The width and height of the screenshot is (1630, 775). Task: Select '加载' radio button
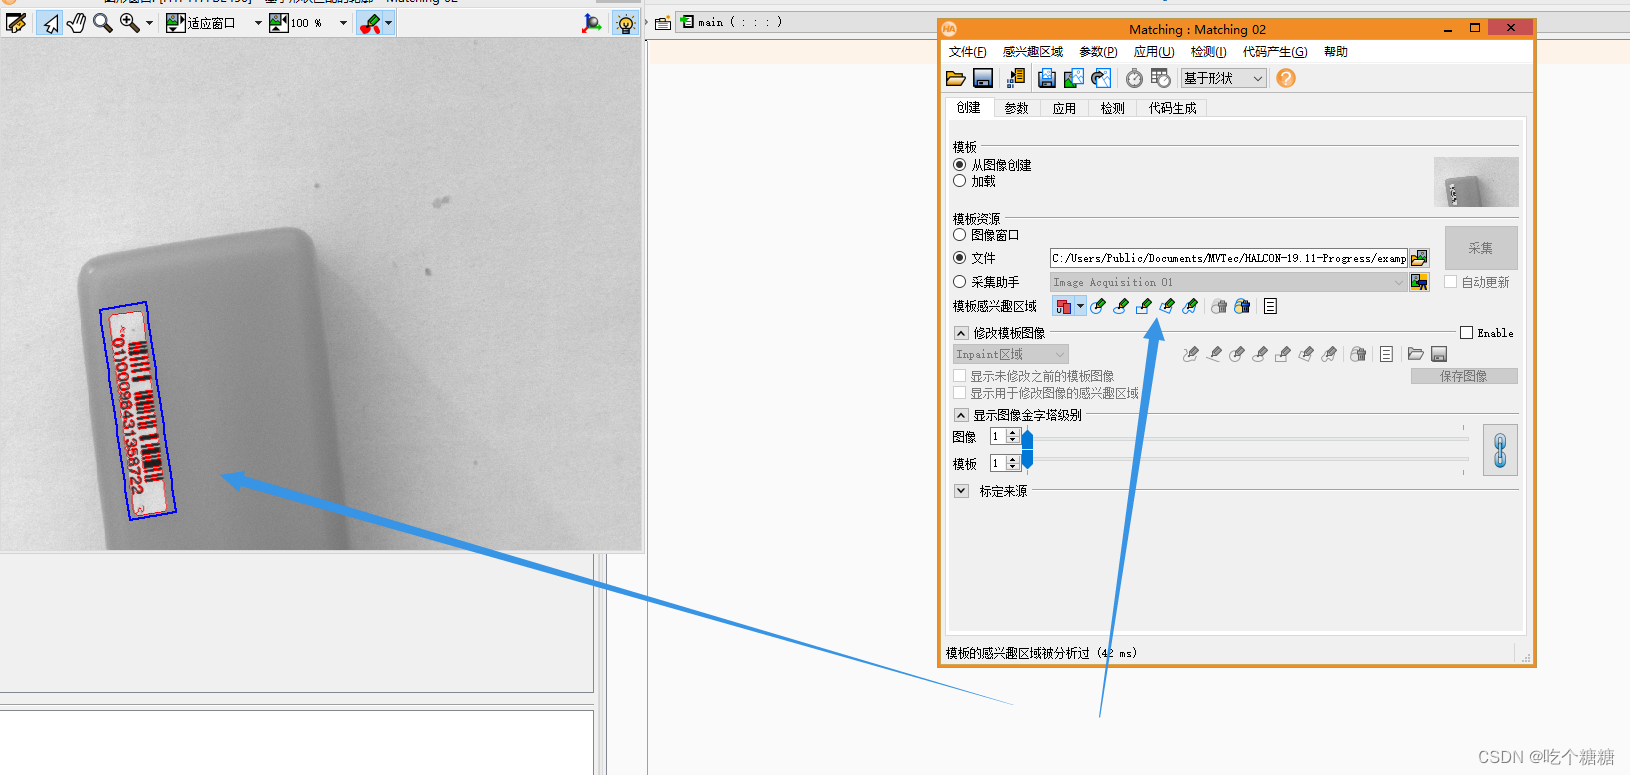click(x=960, y=181)
